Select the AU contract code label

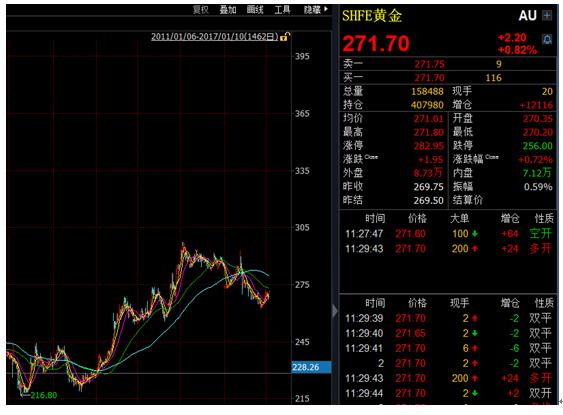click(527, 15)
